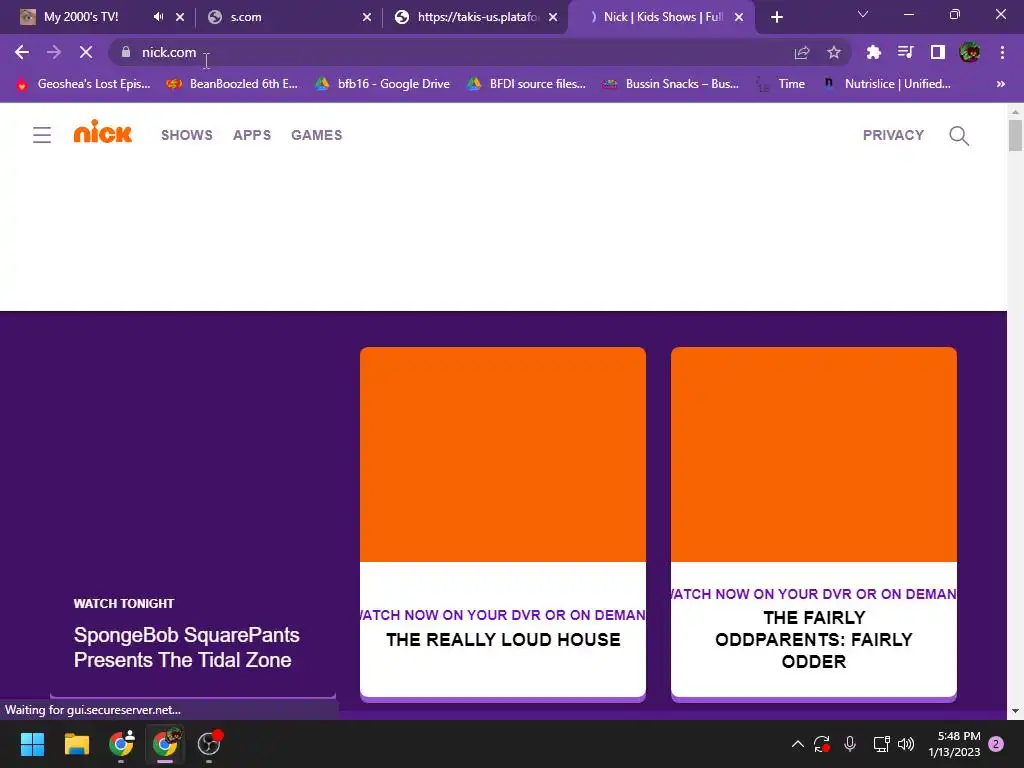Viewport: 1024px width, 768px height.
Task: Open a new tab with plus button
Action: click(x=776, y=17)
